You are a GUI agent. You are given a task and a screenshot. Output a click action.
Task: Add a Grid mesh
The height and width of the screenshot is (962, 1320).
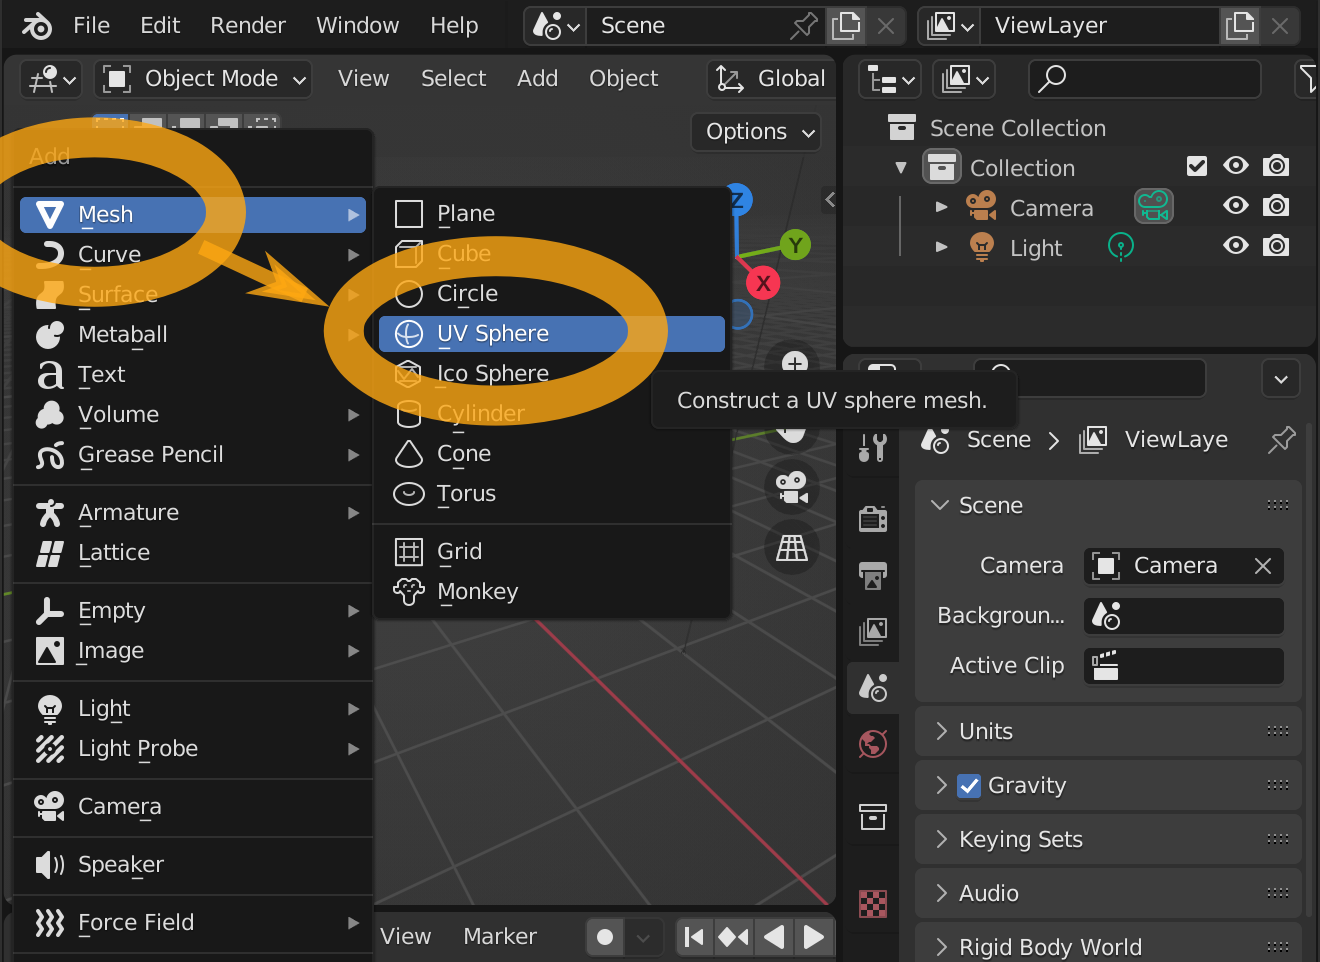(x=552, y=552)
